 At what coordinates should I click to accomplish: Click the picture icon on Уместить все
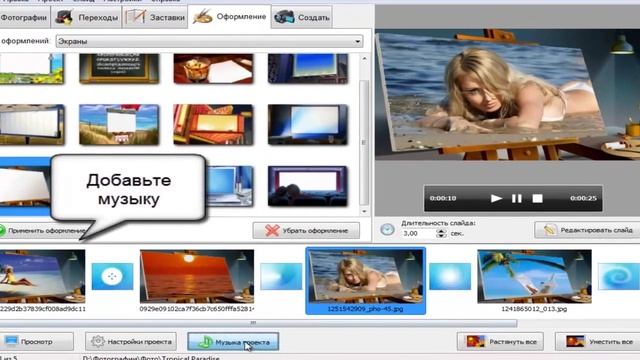(575, 342)
